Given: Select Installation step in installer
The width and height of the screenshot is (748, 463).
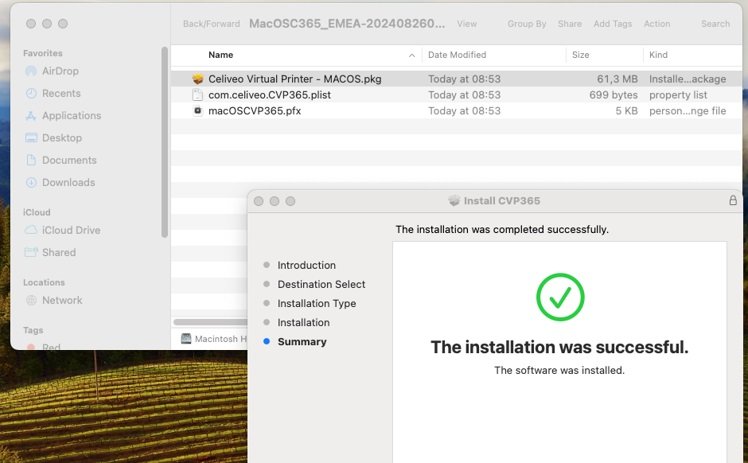Looking at the screenshot, I should pyautogui.click(x=303, y=322).
